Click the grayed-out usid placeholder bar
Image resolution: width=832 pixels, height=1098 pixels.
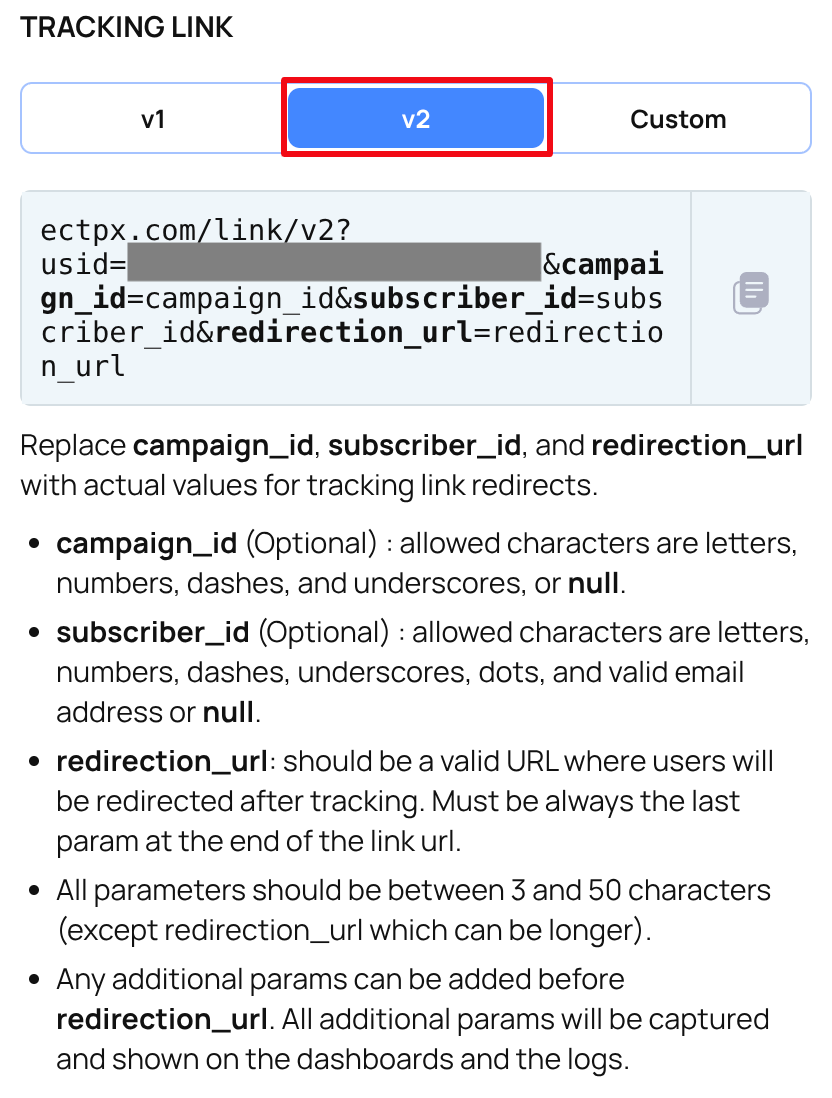[330, 263]
